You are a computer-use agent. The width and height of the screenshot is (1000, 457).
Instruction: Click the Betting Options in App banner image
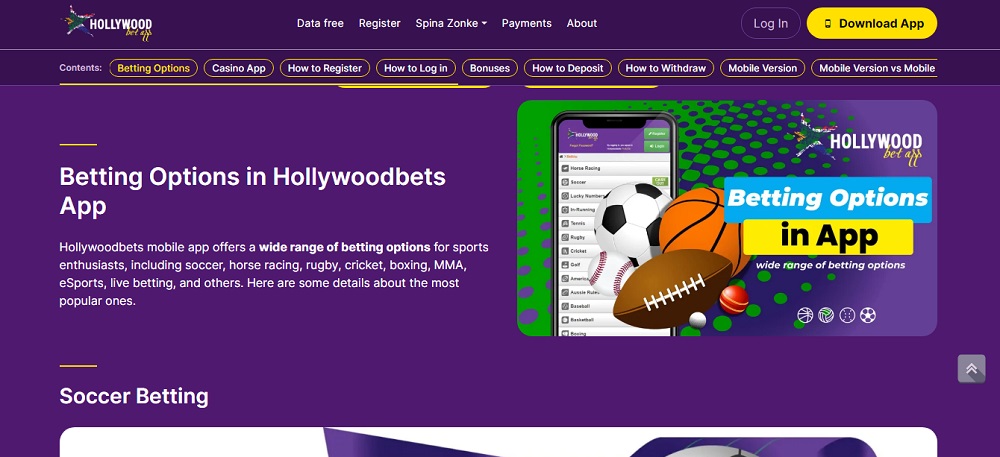(x=727, y=218)
